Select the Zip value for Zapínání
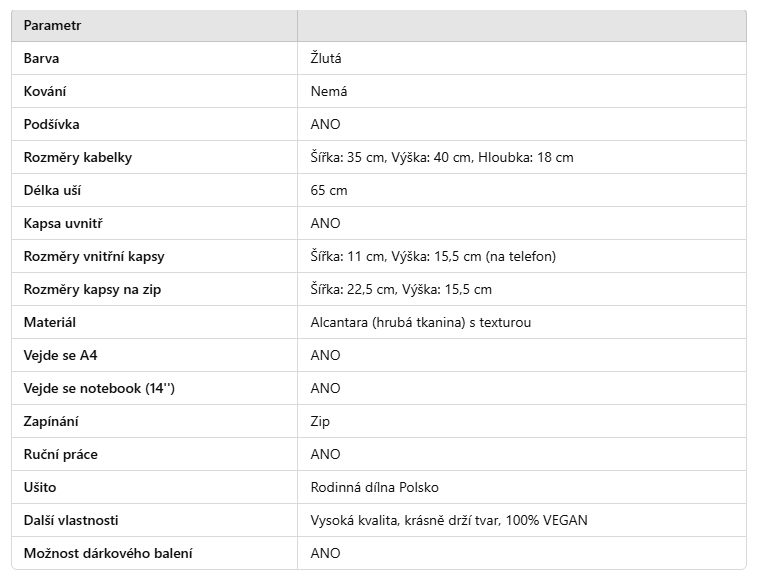This screenshot has width=783, height=576. click(320, 421)
